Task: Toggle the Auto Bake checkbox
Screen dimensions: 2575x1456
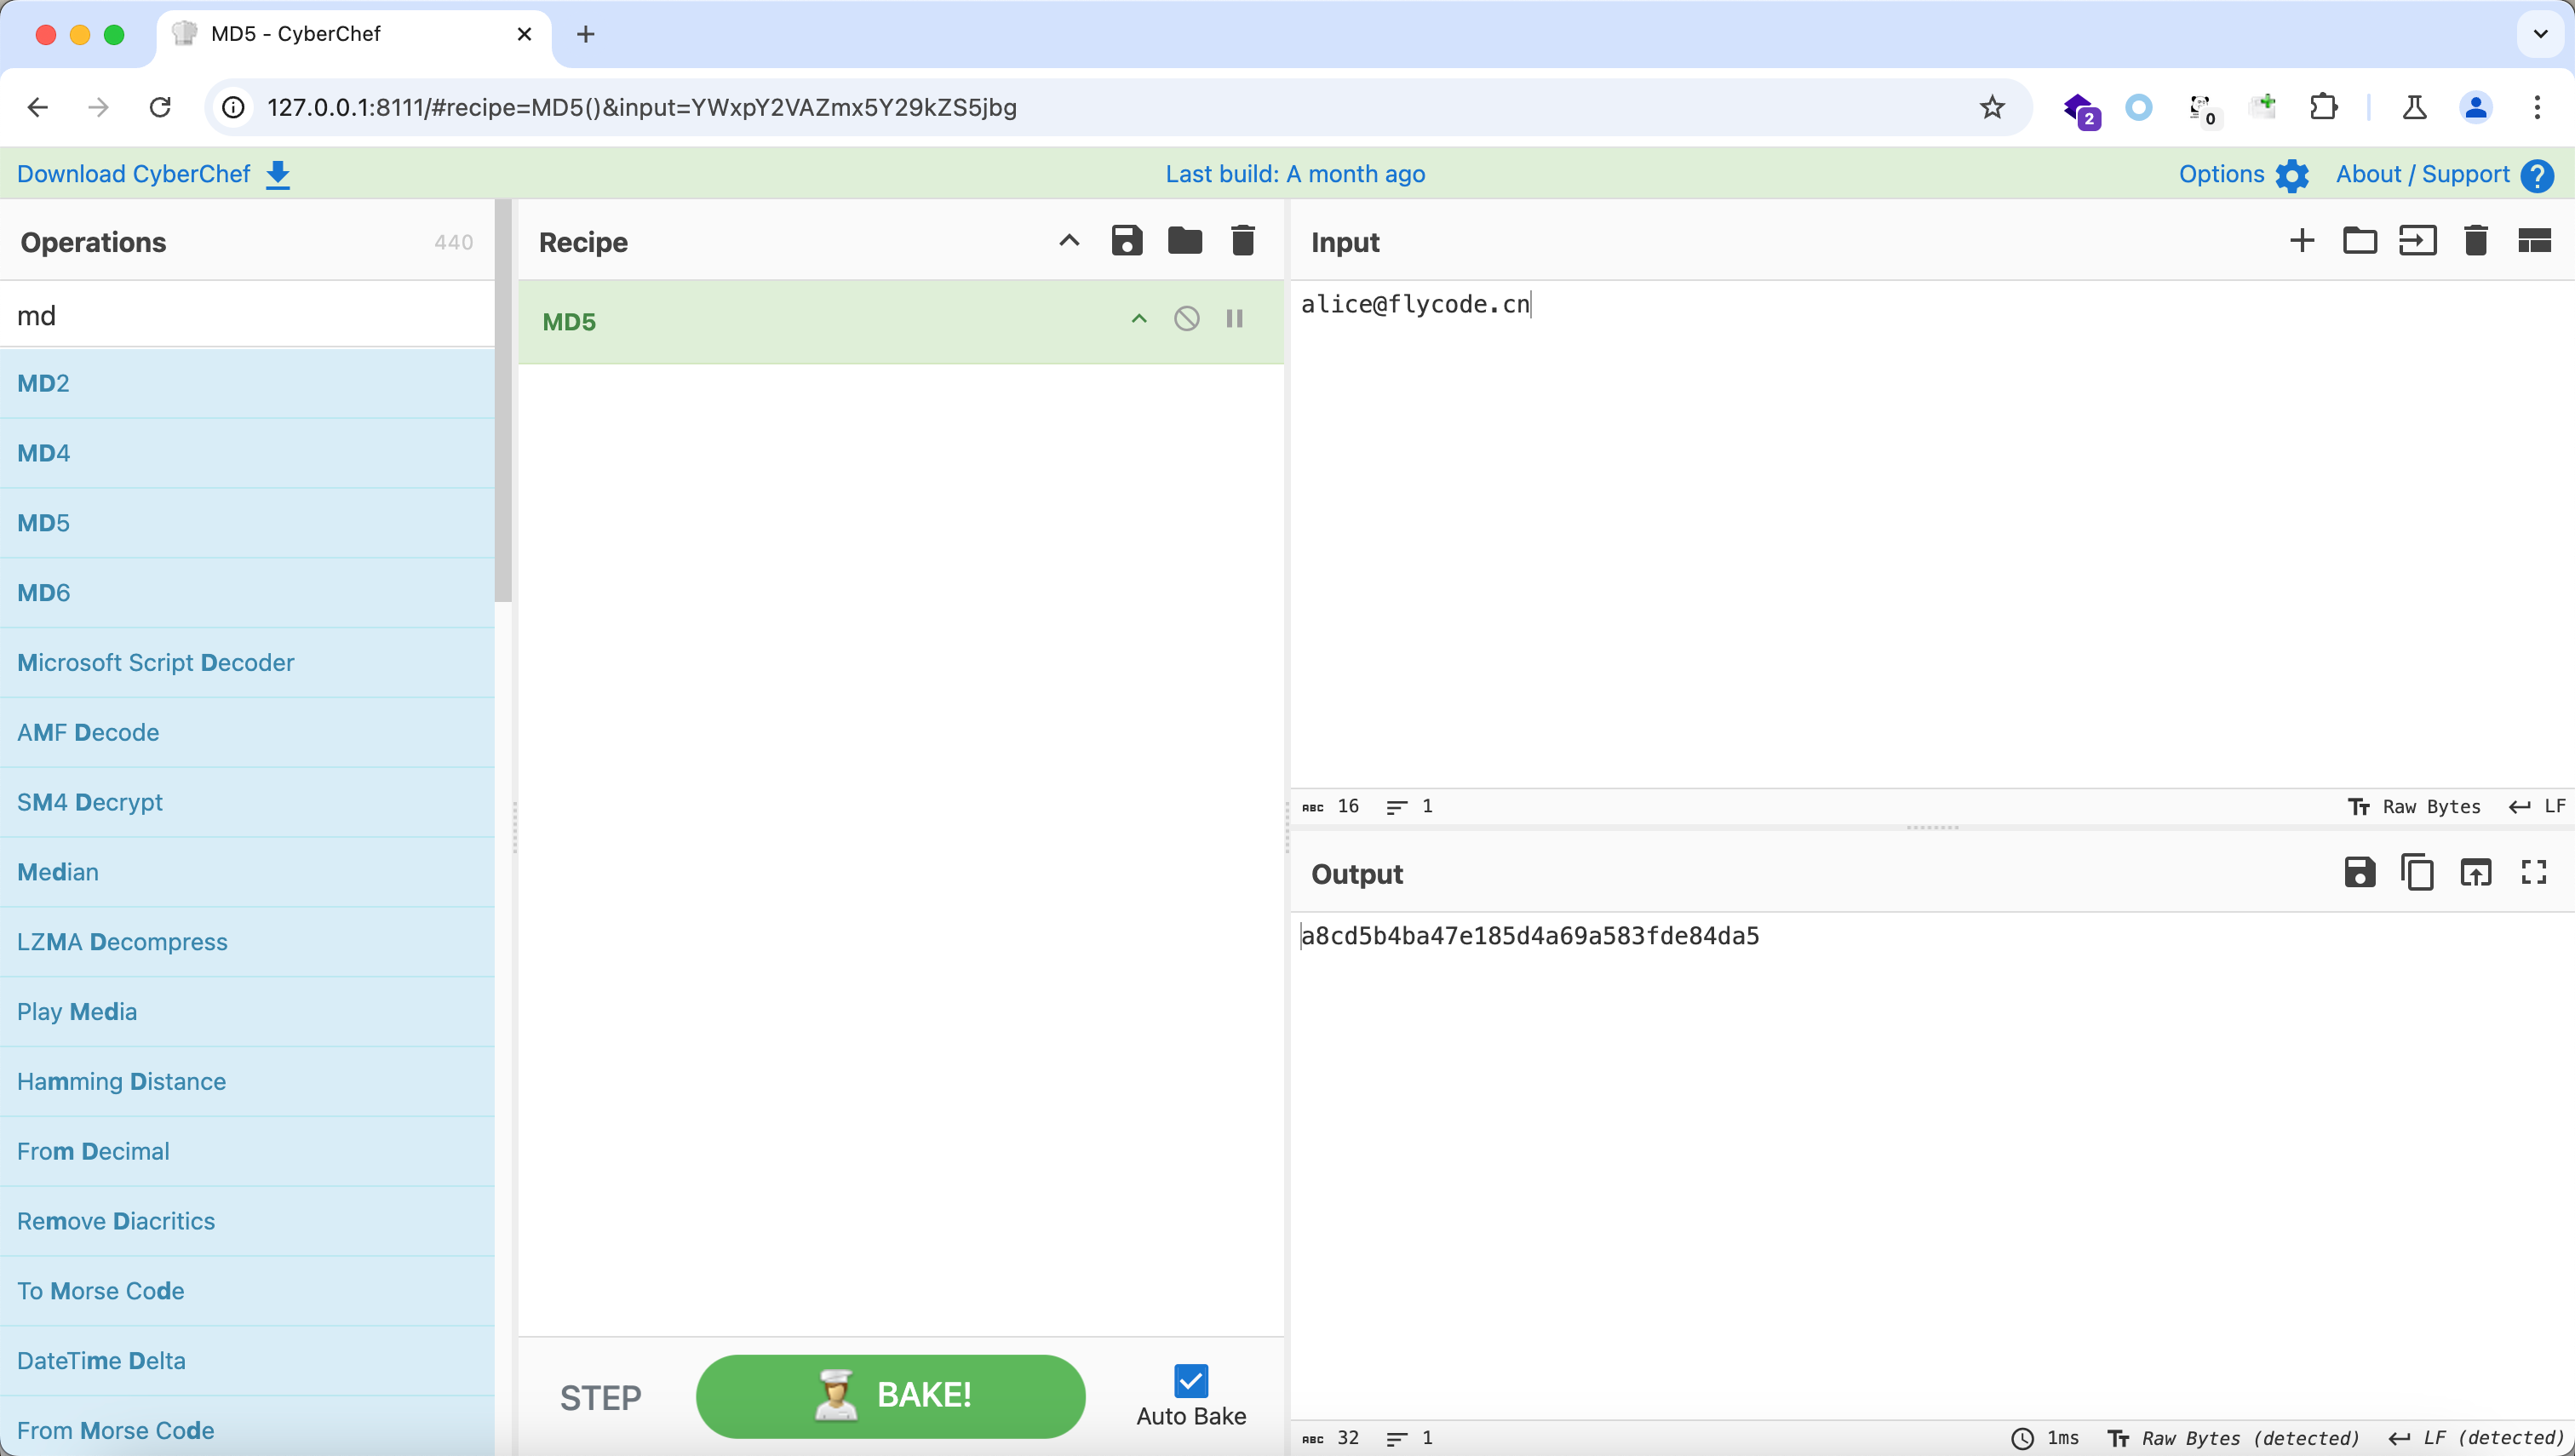Action: [x=1190, y=1381]
